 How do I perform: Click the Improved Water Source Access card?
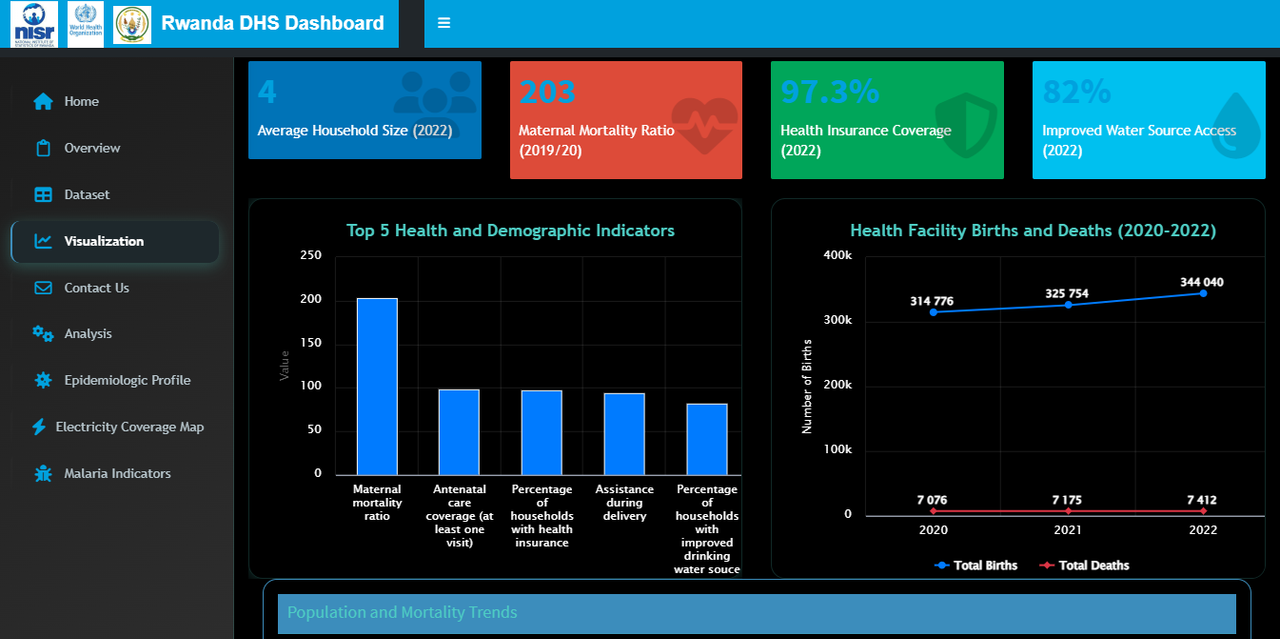(x=1148, y=120)
